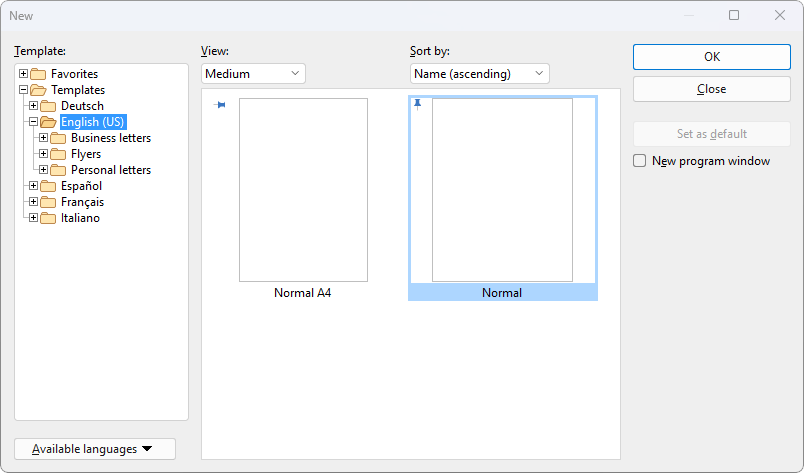Select Español in the tree
Viewport: 804px width, 473px height.
point(81,186)
